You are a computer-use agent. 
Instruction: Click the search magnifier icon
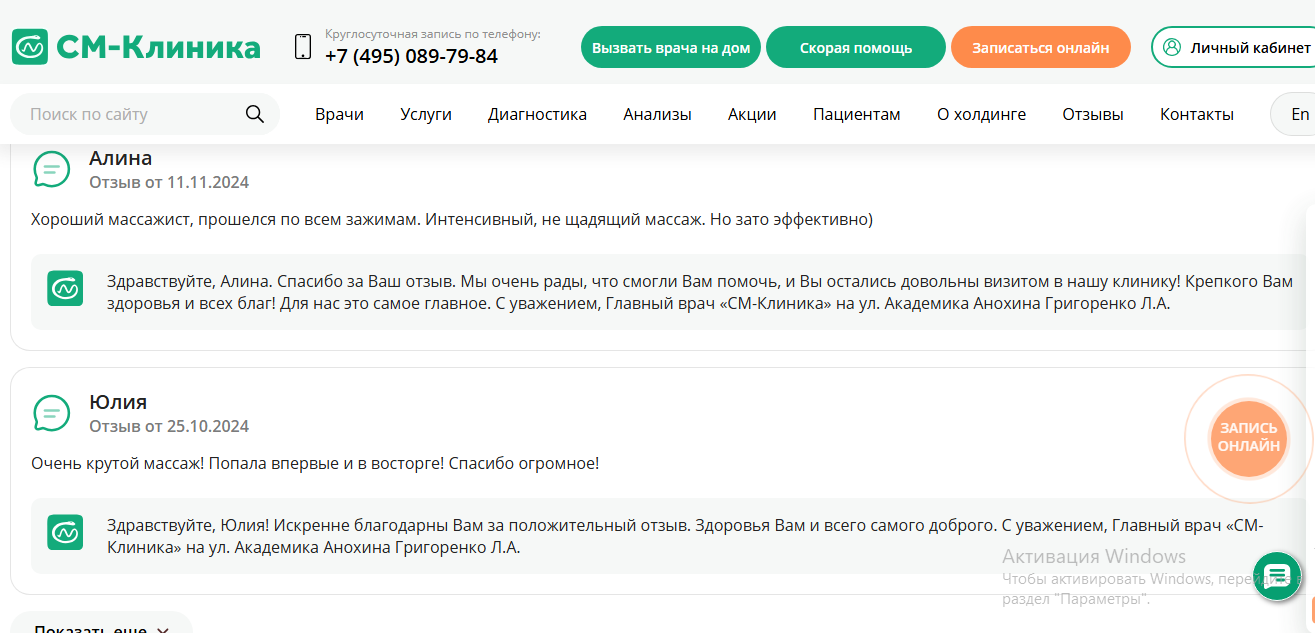tap(254, 113)
